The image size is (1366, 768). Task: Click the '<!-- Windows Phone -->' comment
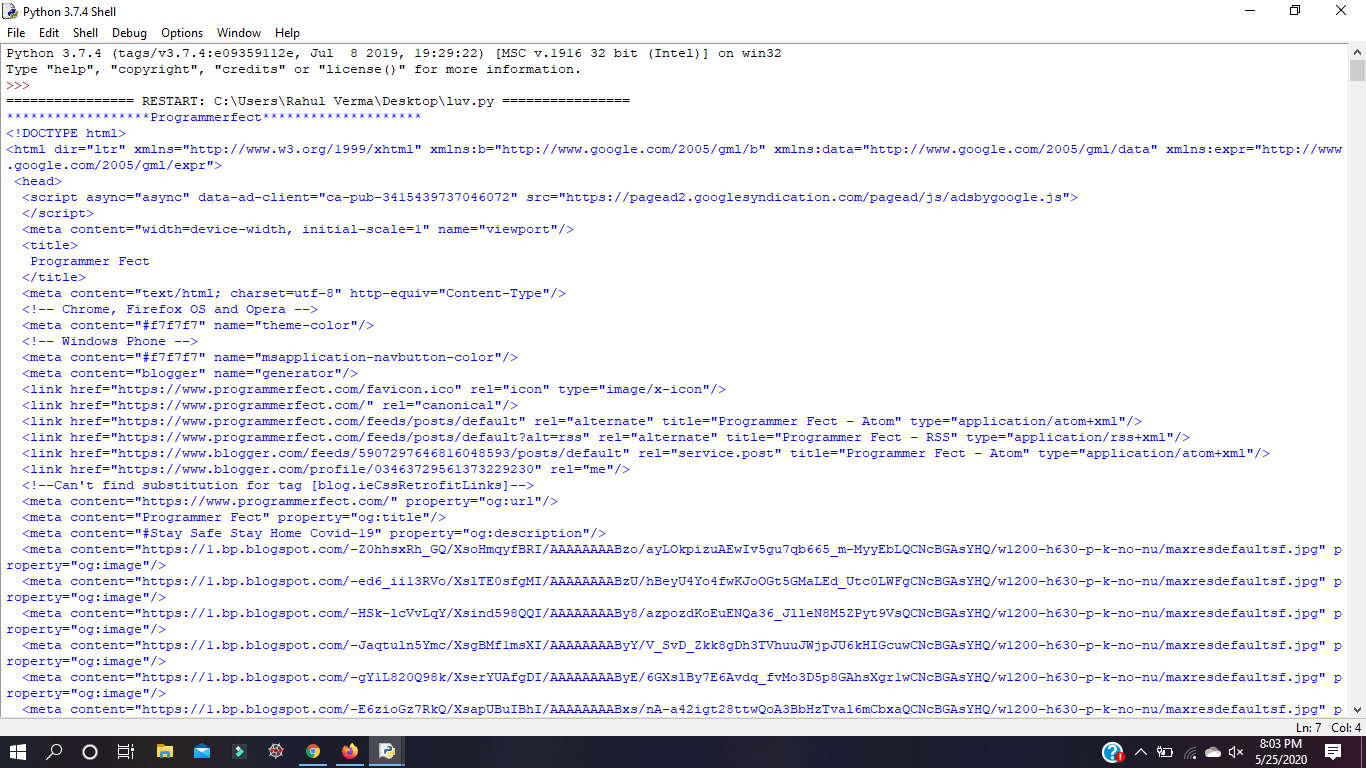point(110,341)
